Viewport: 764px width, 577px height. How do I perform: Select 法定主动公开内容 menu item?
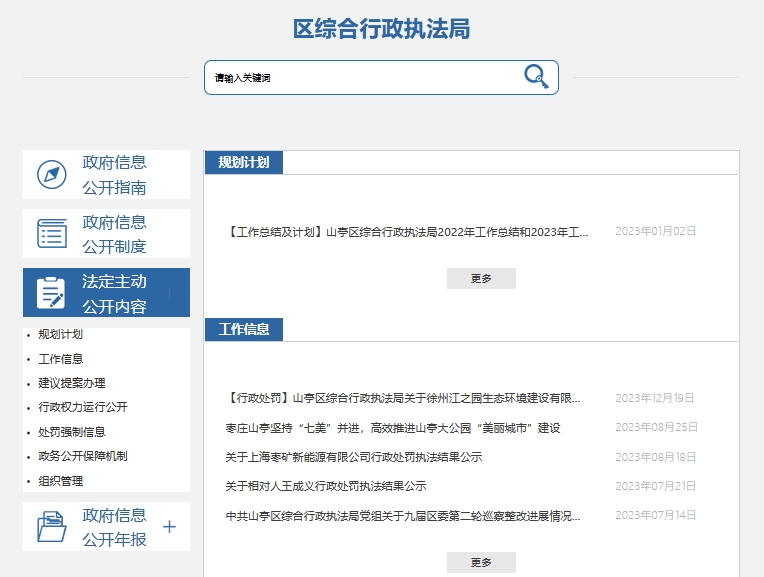[x=106, y=292]
